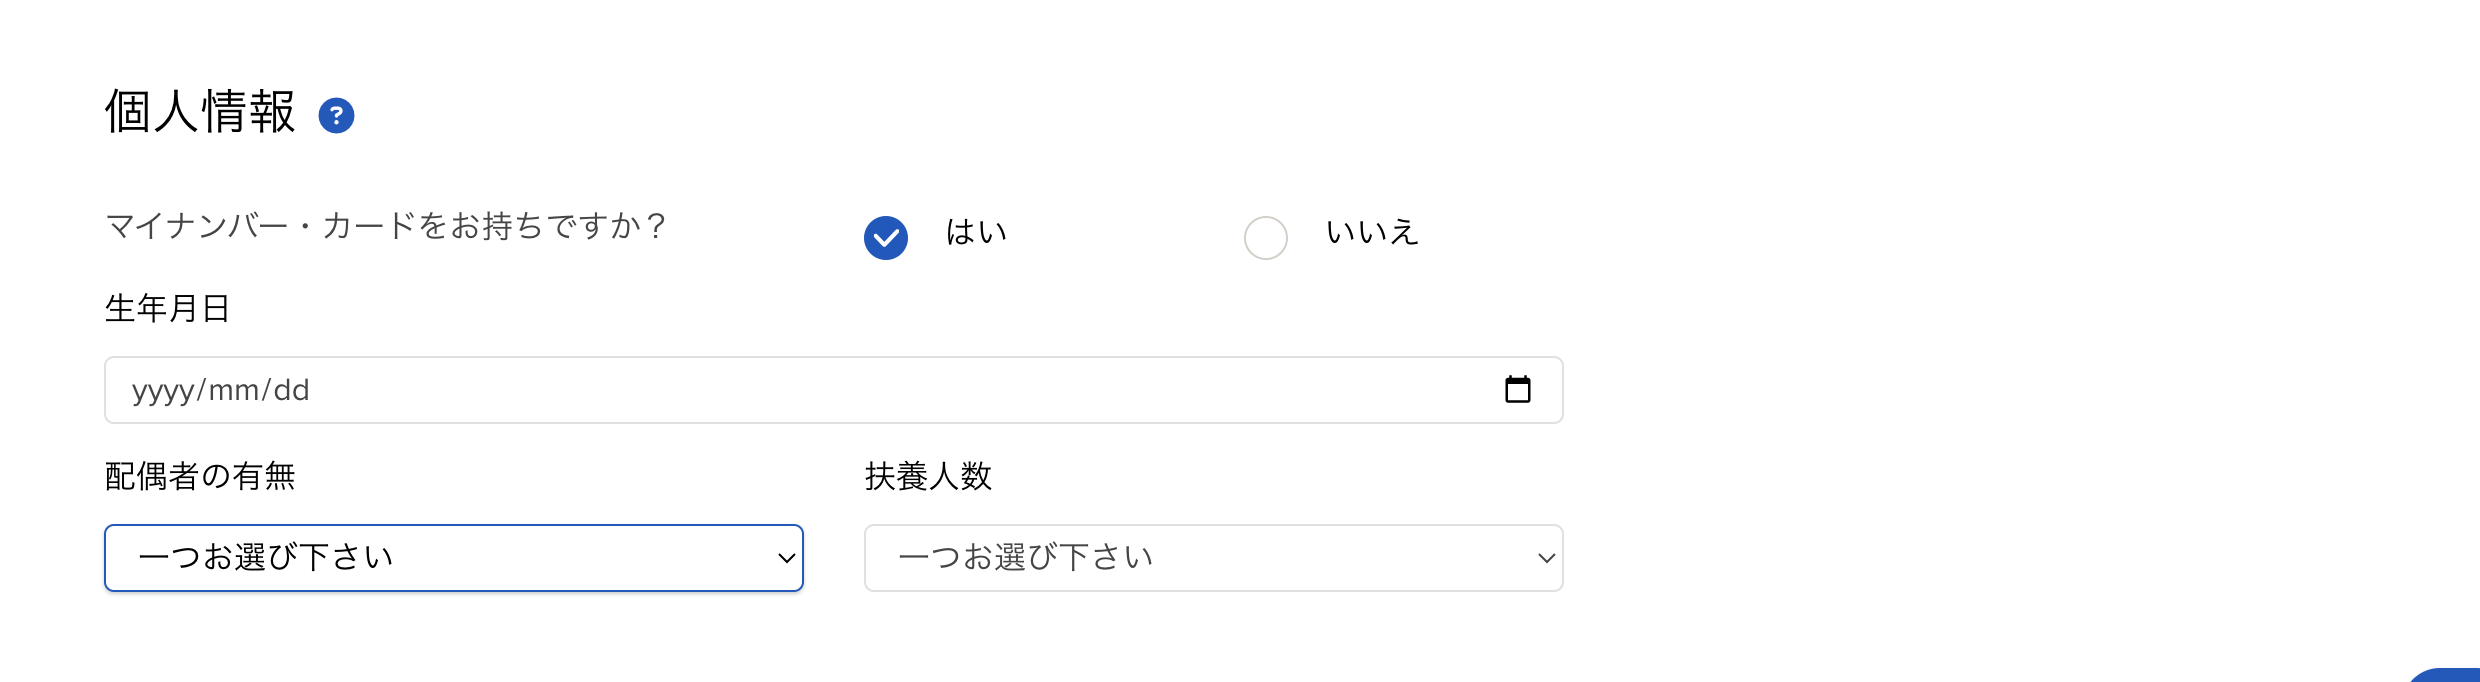Click the 配偶者の有無 field label
Image resolution: width=2480 pixels, height=682 pixels.
[x=200, y=476]
